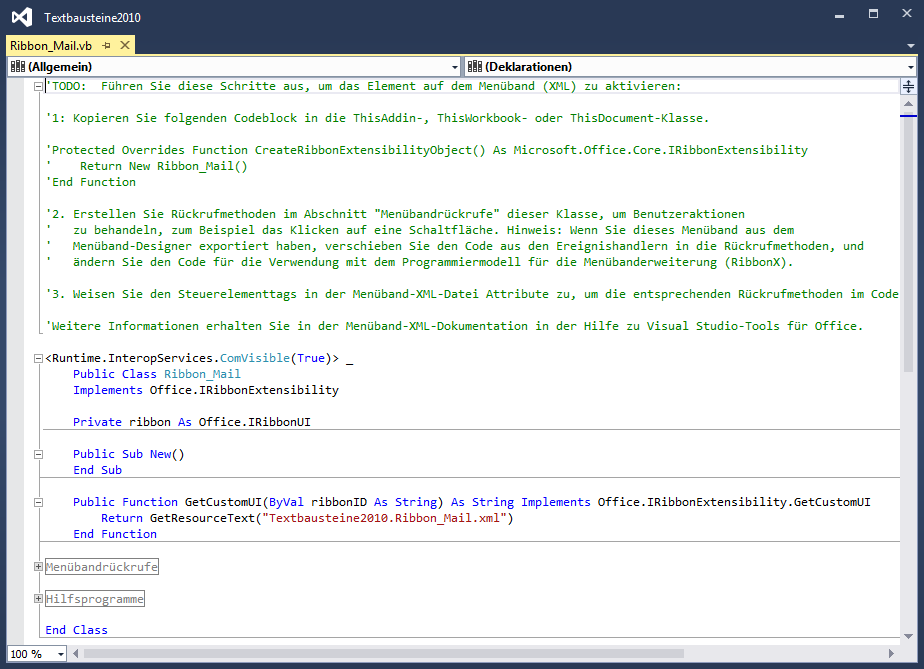Click the Visual Studio logo icon
The image size is (924, 669).
tap(22, 17)
